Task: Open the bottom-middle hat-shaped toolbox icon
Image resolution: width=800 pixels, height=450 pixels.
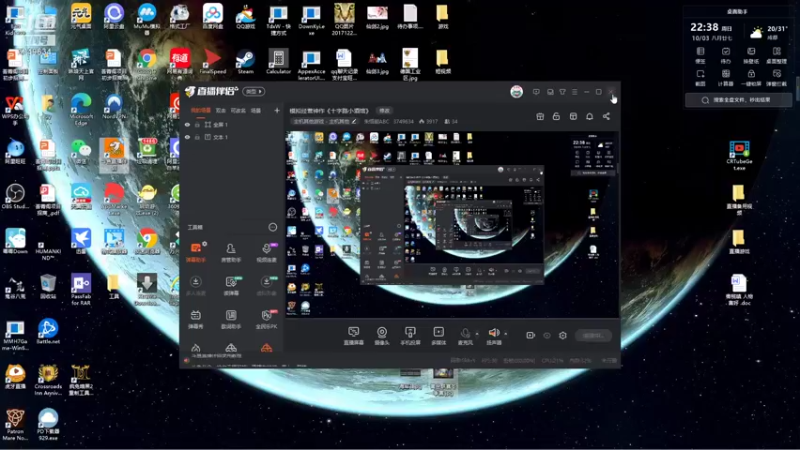Action: pos(231,348)
